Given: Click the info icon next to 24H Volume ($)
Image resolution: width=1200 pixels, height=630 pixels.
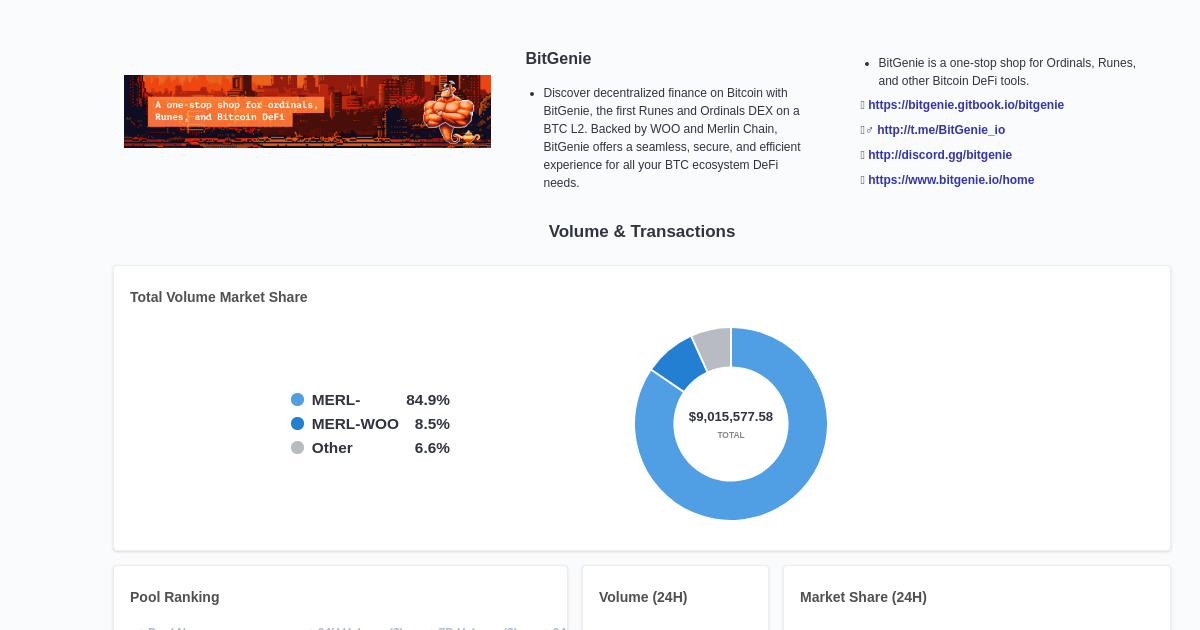Looking at the screenshot, I should click(x=394, y=628).
